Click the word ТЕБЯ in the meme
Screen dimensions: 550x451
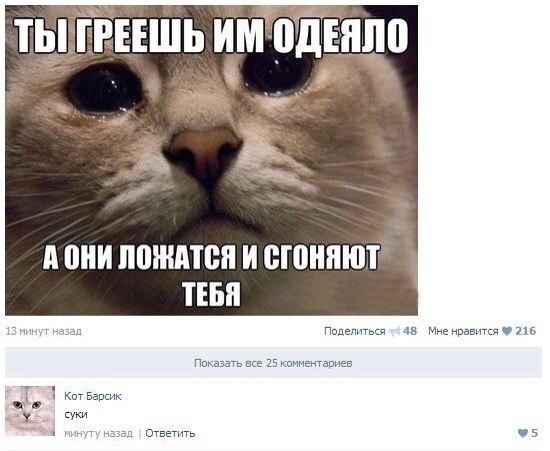212,294
